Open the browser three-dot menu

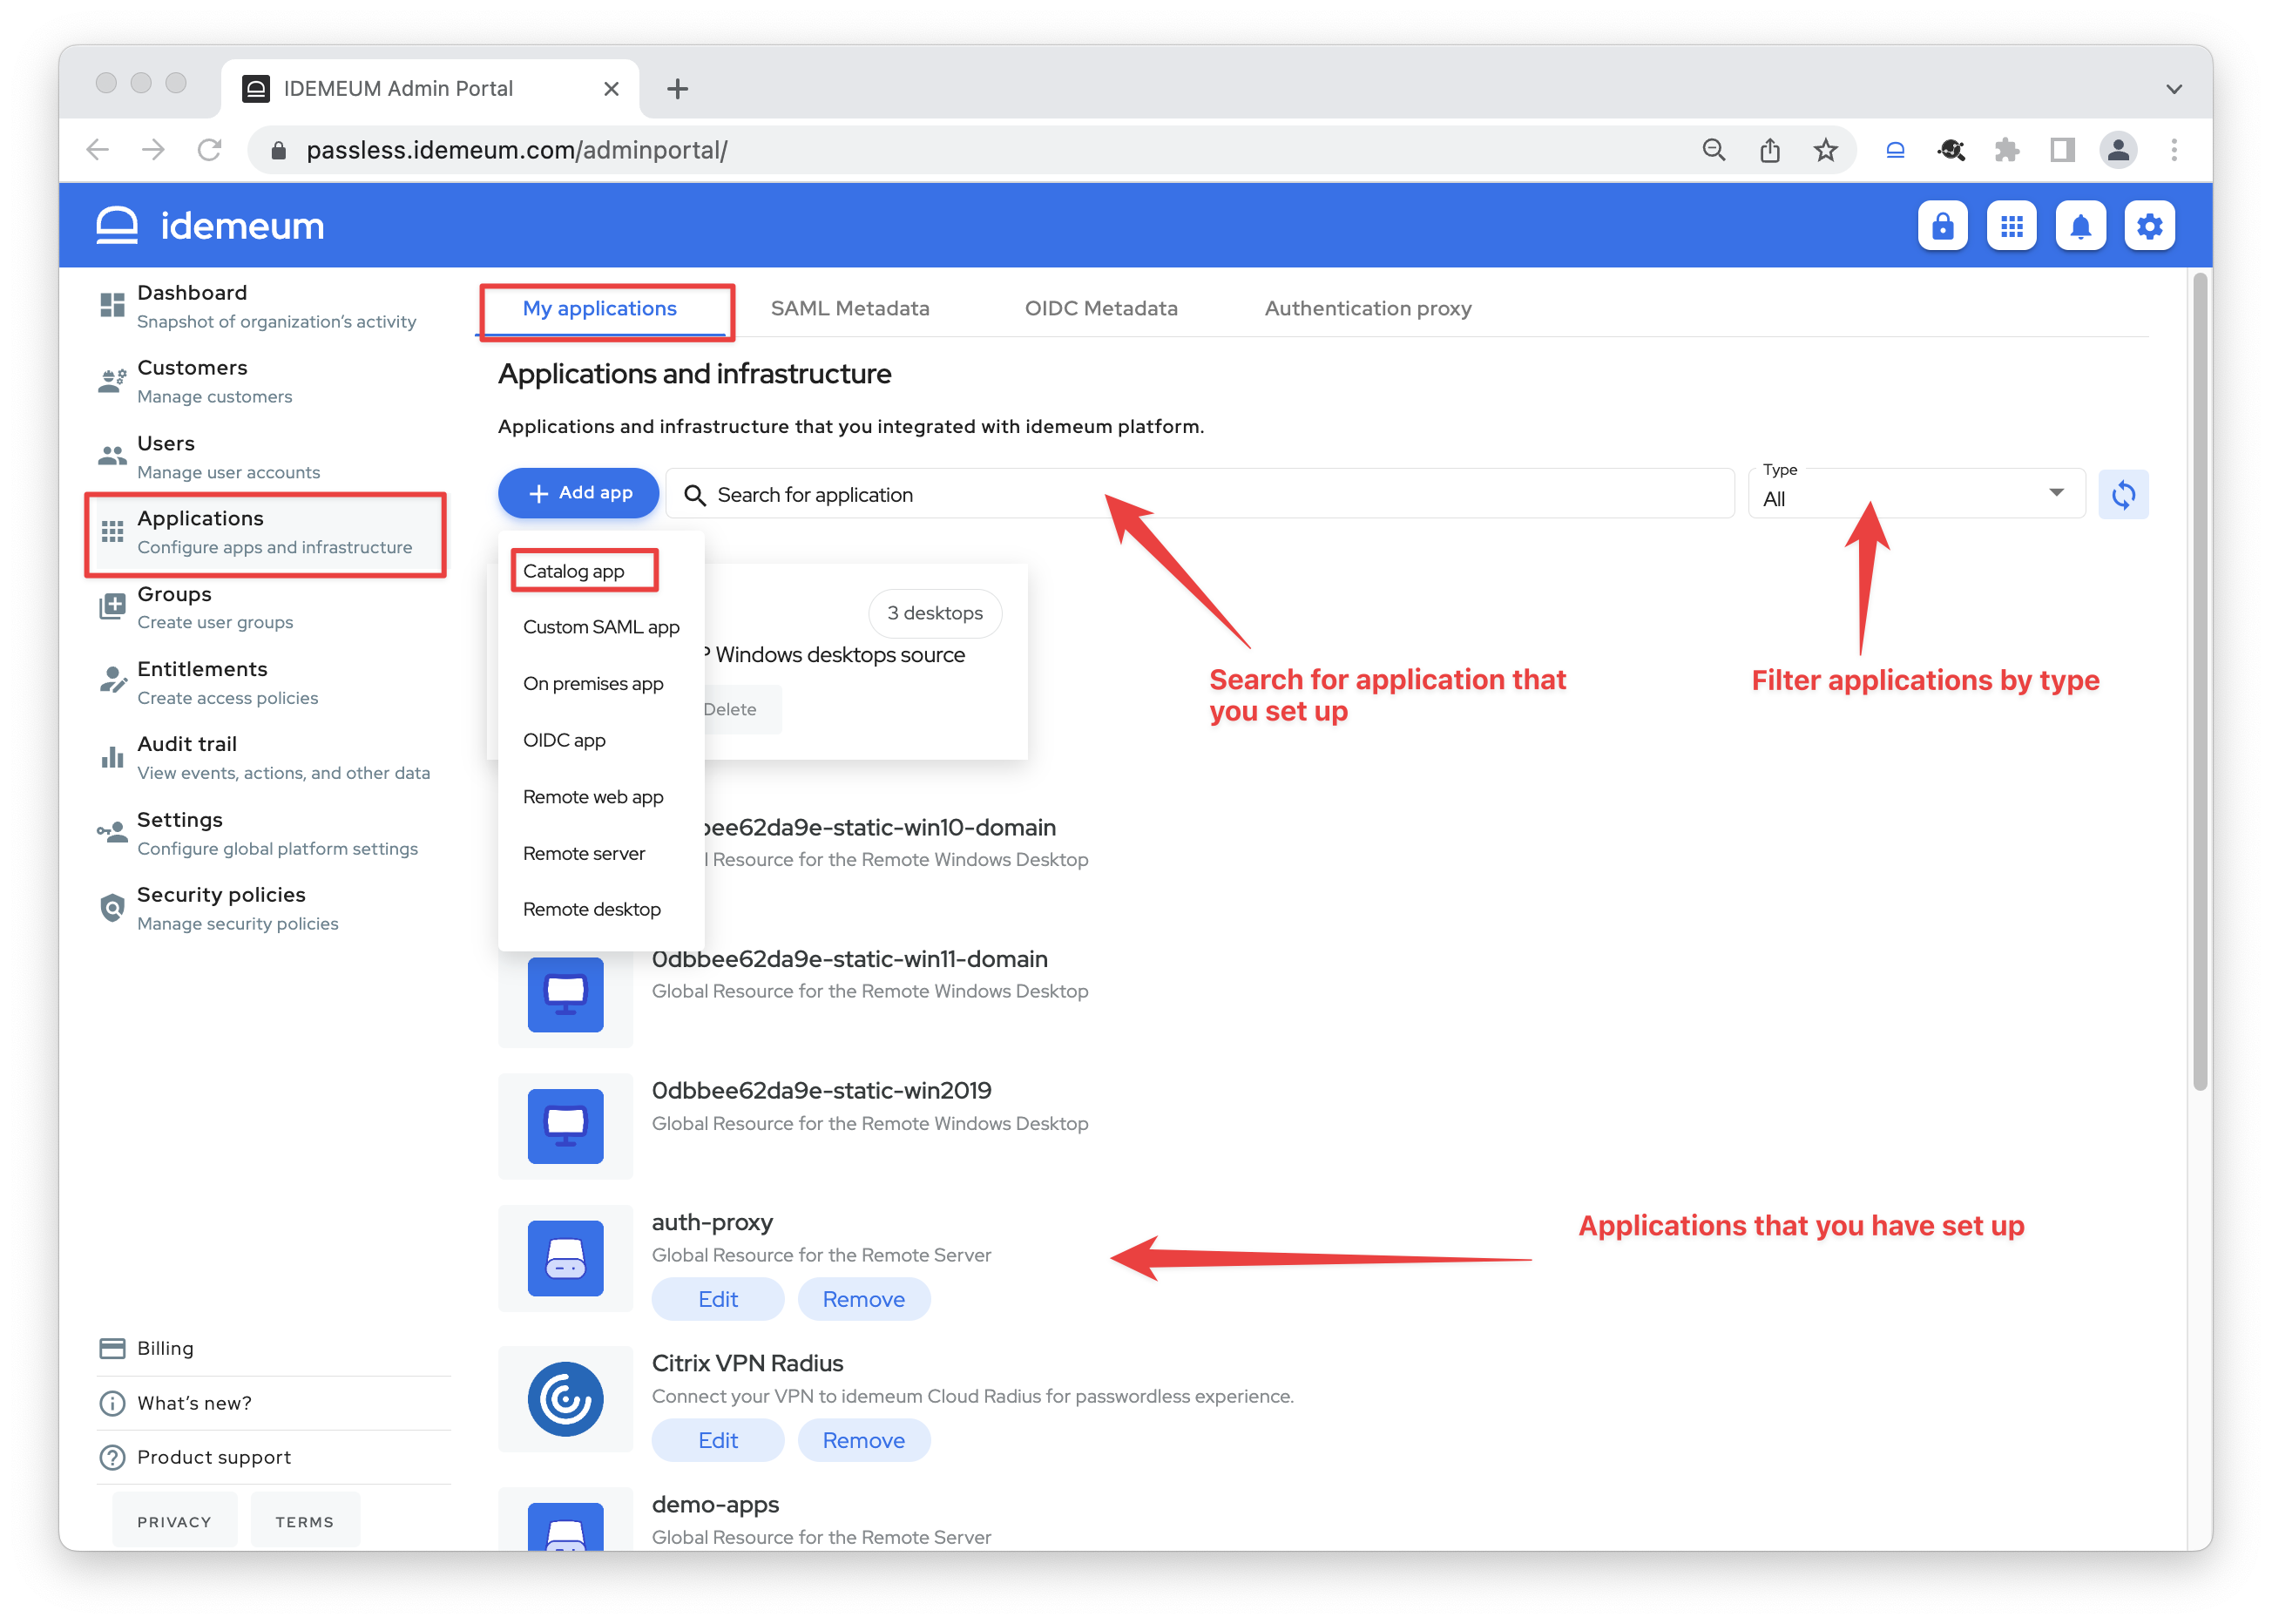[2173, 150]
